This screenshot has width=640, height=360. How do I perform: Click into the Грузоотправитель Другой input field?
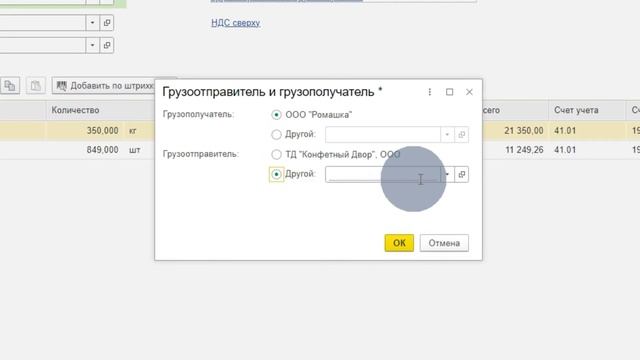coord(383,174)
